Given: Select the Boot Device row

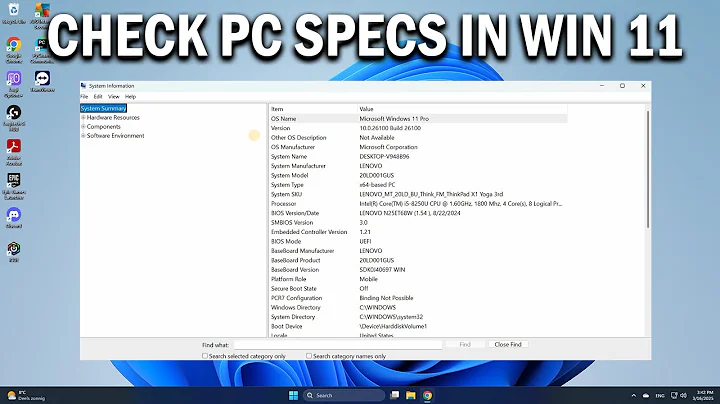Looking at the screenshot, I should coord(418,326).
